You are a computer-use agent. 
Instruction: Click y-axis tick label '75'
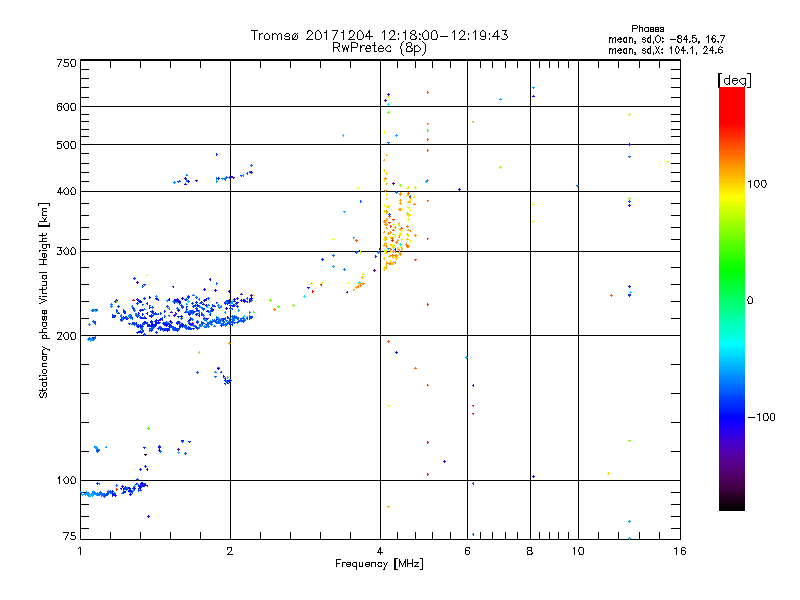70,536
